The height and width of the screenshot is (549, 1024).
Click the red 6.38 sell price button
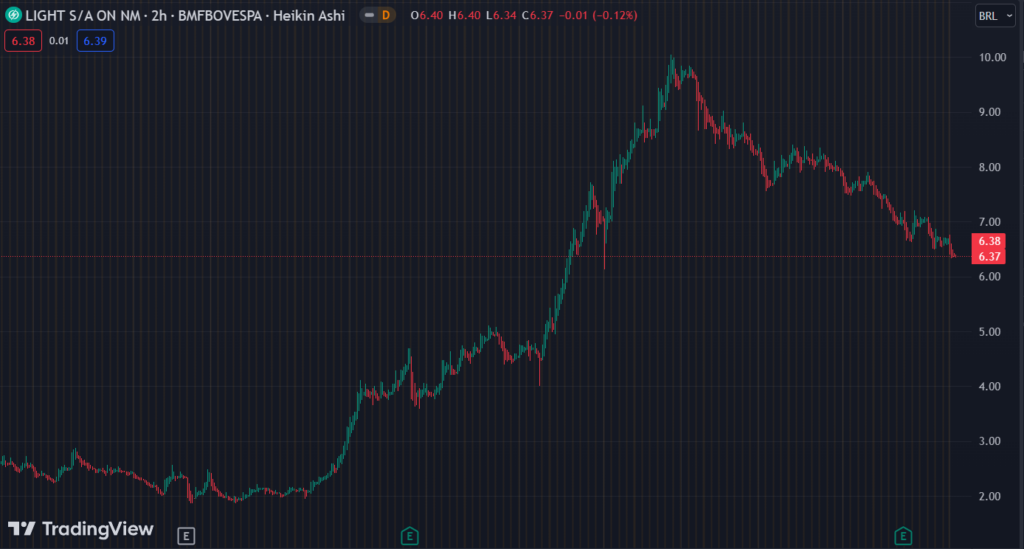(x=23, y=41)
